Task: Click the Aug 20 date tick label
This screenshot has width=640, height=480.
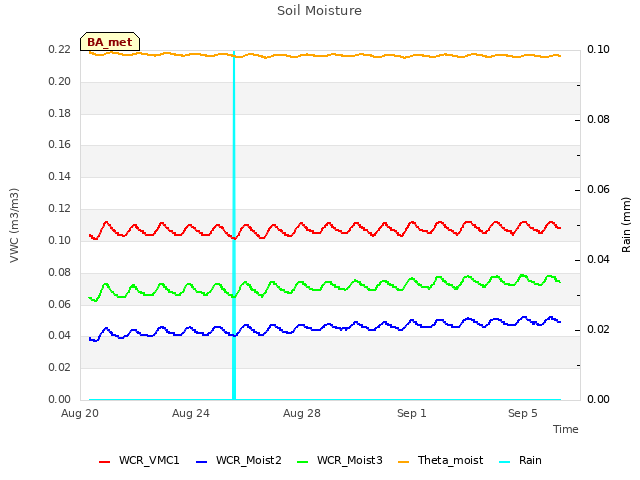Action: tap(80, 413)
